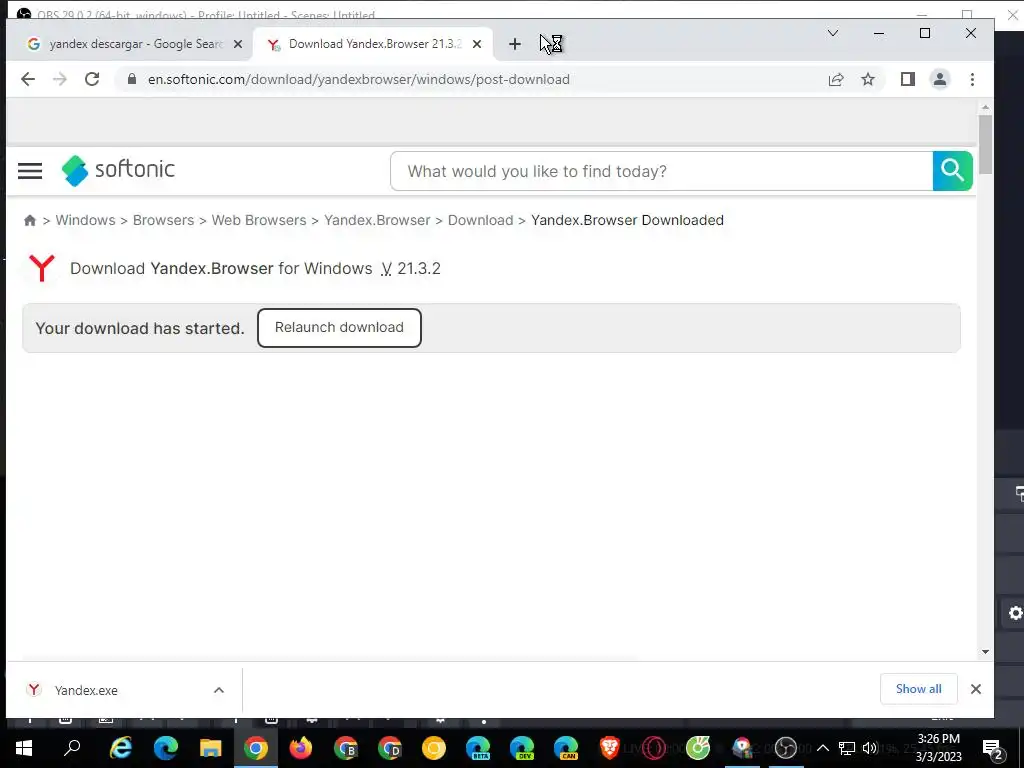Viewport: 1024px width, 768px height.
Task: Launch Chrome Canary from the taskbar
Action: click(433, 748)
